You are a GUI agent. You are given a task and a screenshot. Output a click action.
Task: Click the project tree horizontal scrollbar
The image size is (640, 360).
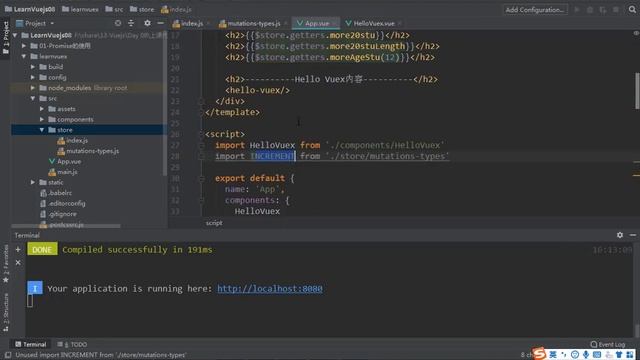click(x=66, y=226)
